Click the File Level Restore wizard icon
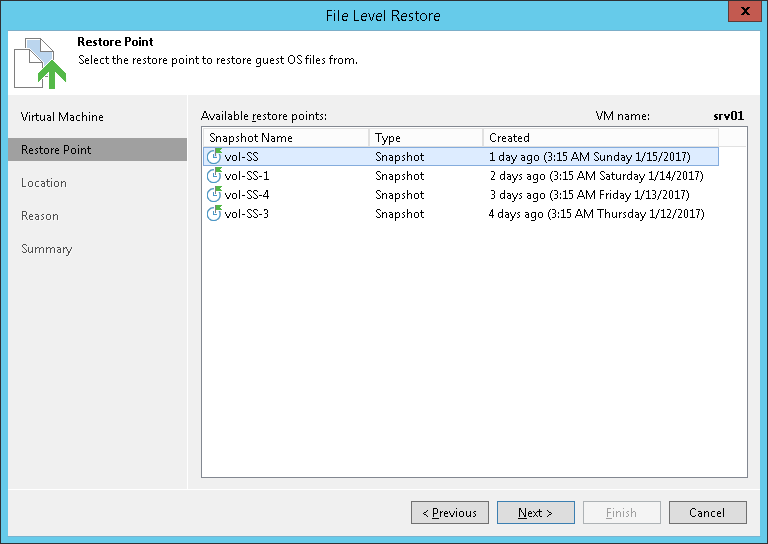This screenshot has height=544, width=768. tap(40, 62)
